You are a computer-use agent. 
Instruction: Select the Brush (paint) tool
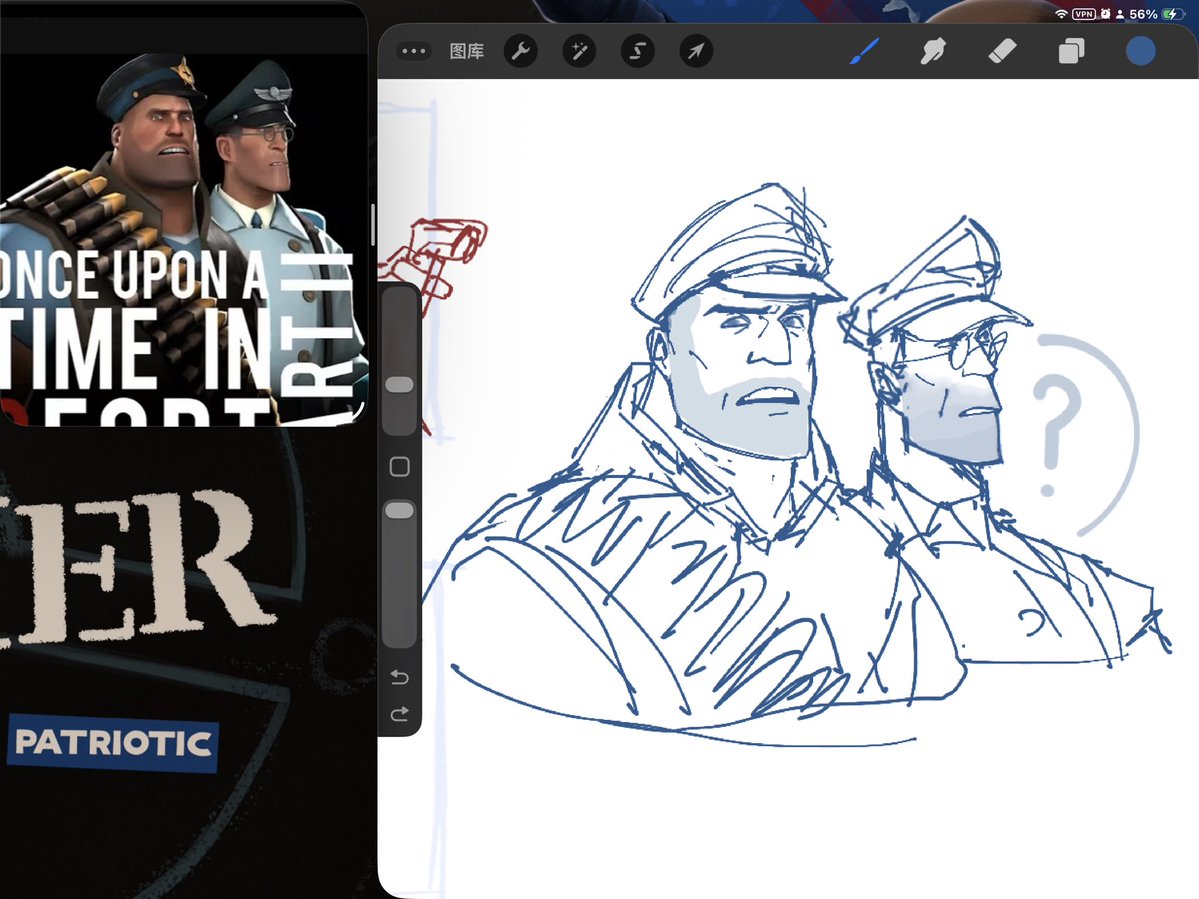pos(865,51)
